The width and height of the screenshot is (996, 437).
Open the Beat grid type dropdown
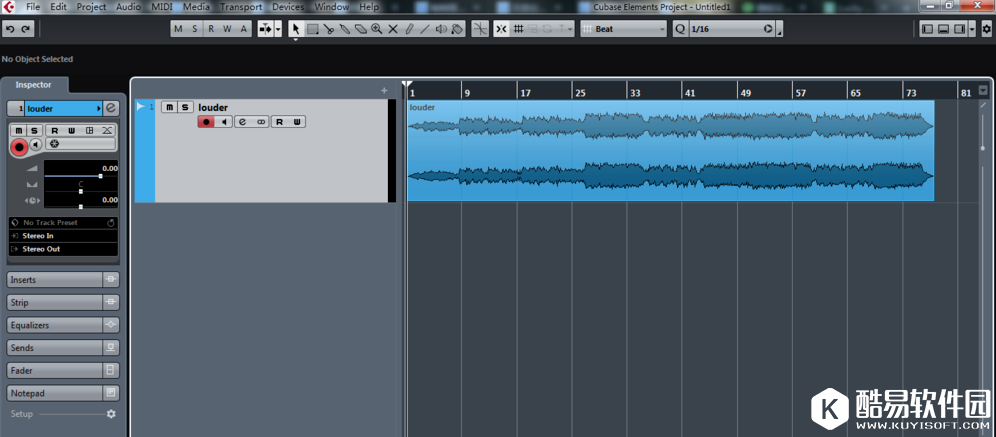(x=624, y=29)
